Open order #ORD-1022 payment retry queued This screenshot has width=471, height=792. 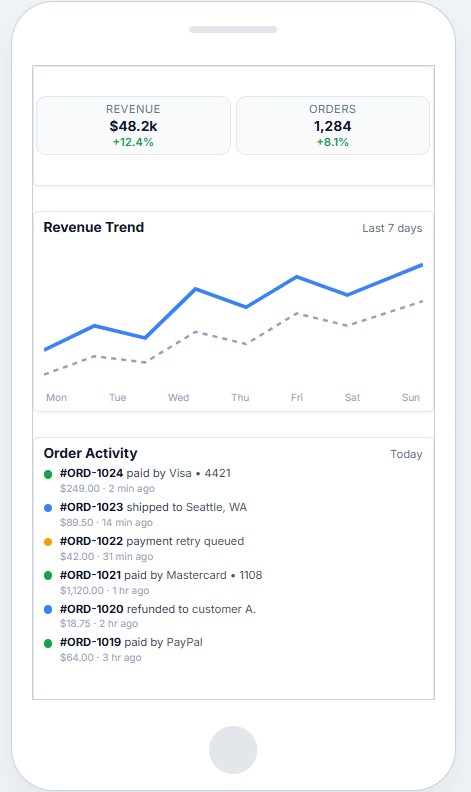pos(152,541)
